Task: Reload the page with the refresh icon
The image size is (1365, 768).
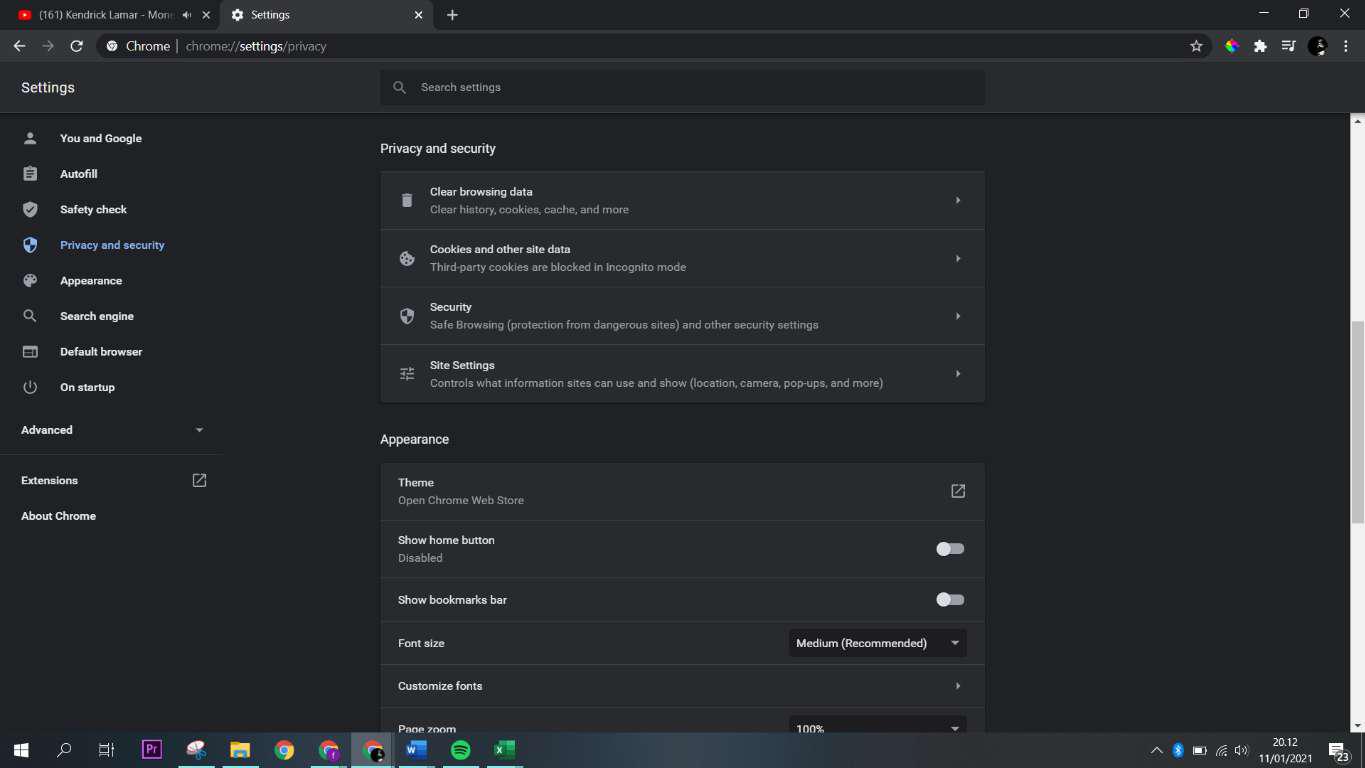Action: point(76,46)
